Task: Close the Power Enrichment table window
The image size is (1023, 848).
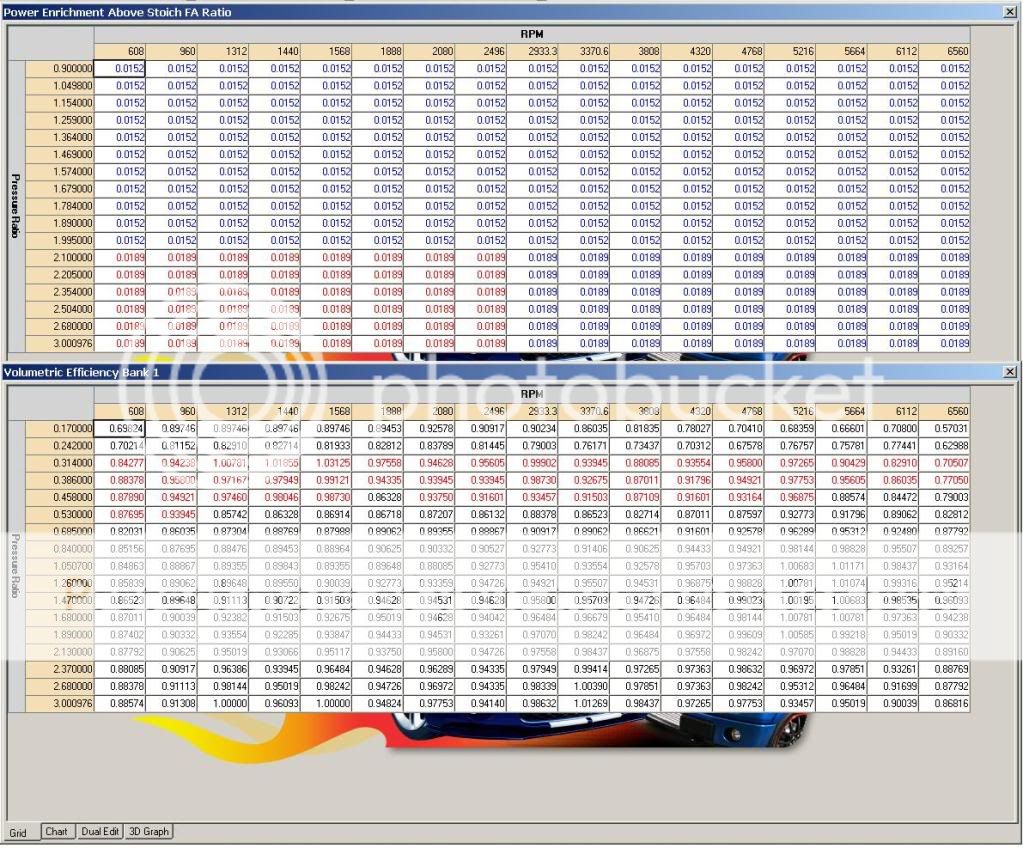Action: (x=1011, y=12)
